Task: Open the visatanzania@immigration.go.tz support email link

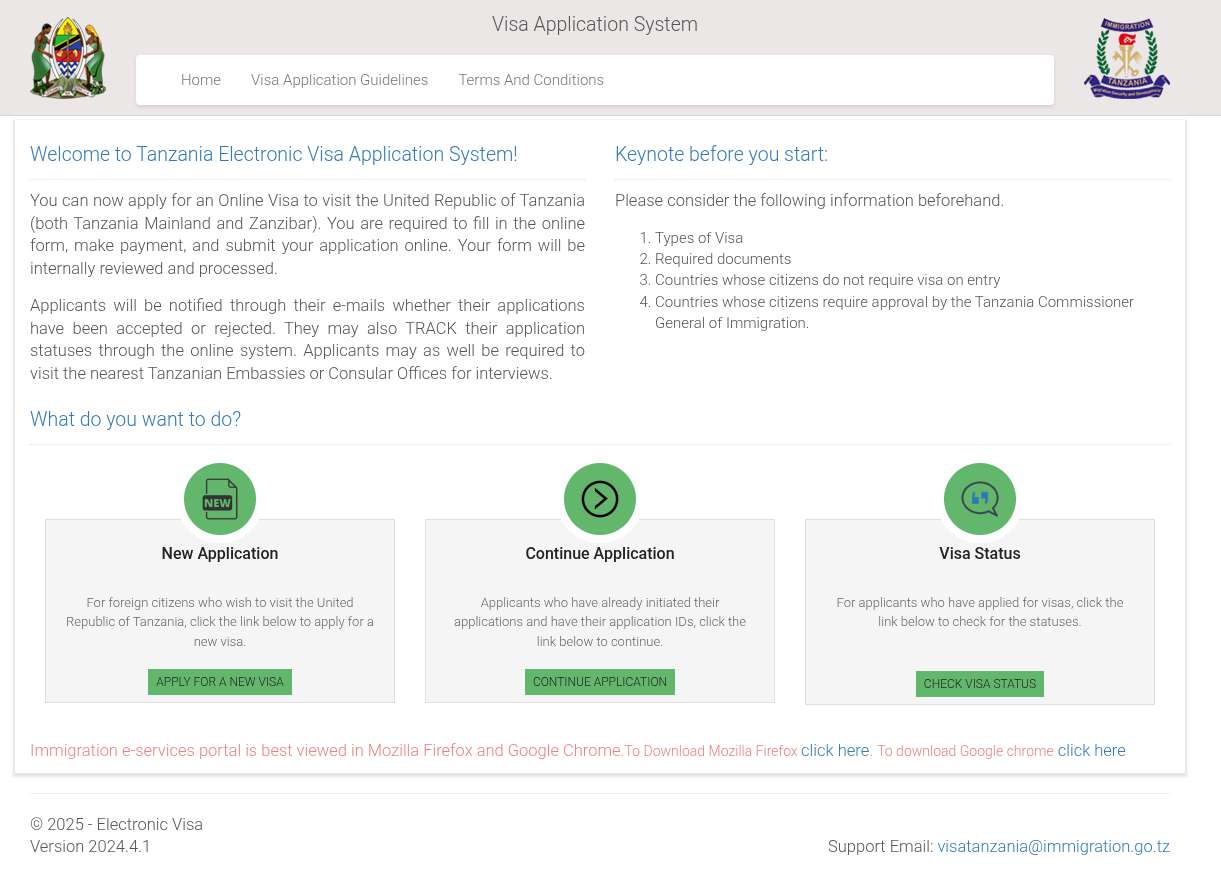Action: point(1053,846)
